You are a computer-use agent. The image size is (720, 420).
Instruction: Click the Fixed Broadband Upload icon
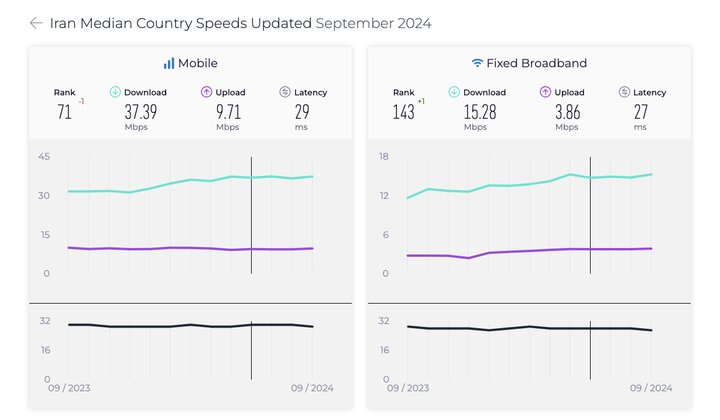(546, 92)
